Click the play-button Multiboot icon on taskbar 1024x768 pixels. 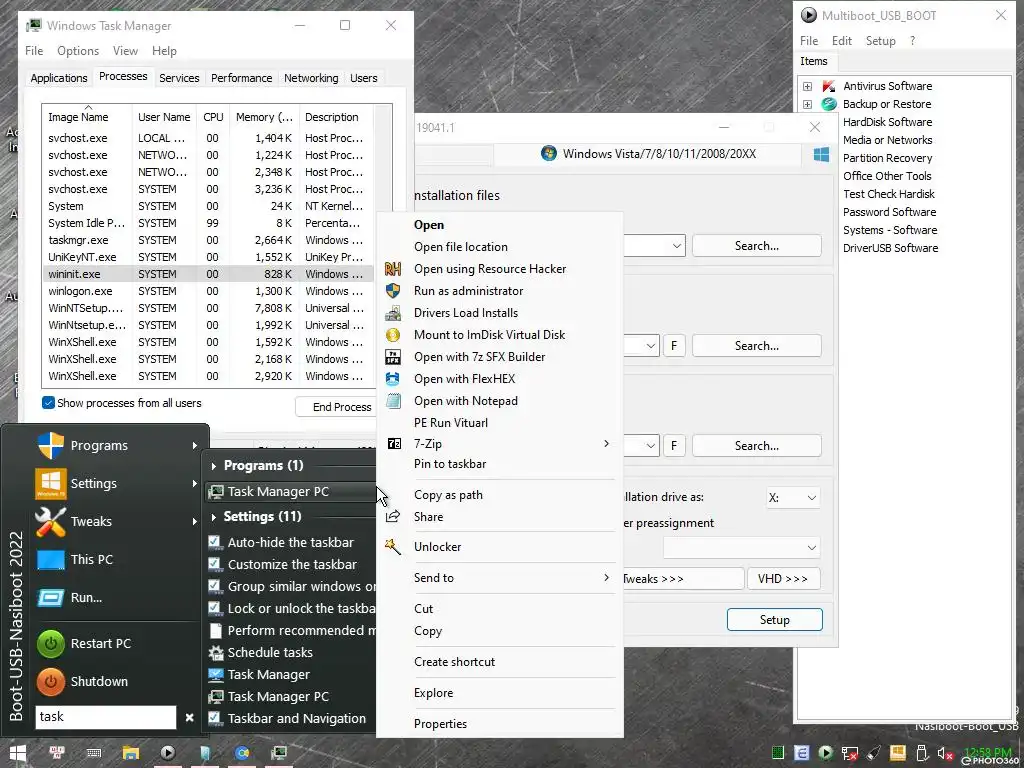[168, 753]
